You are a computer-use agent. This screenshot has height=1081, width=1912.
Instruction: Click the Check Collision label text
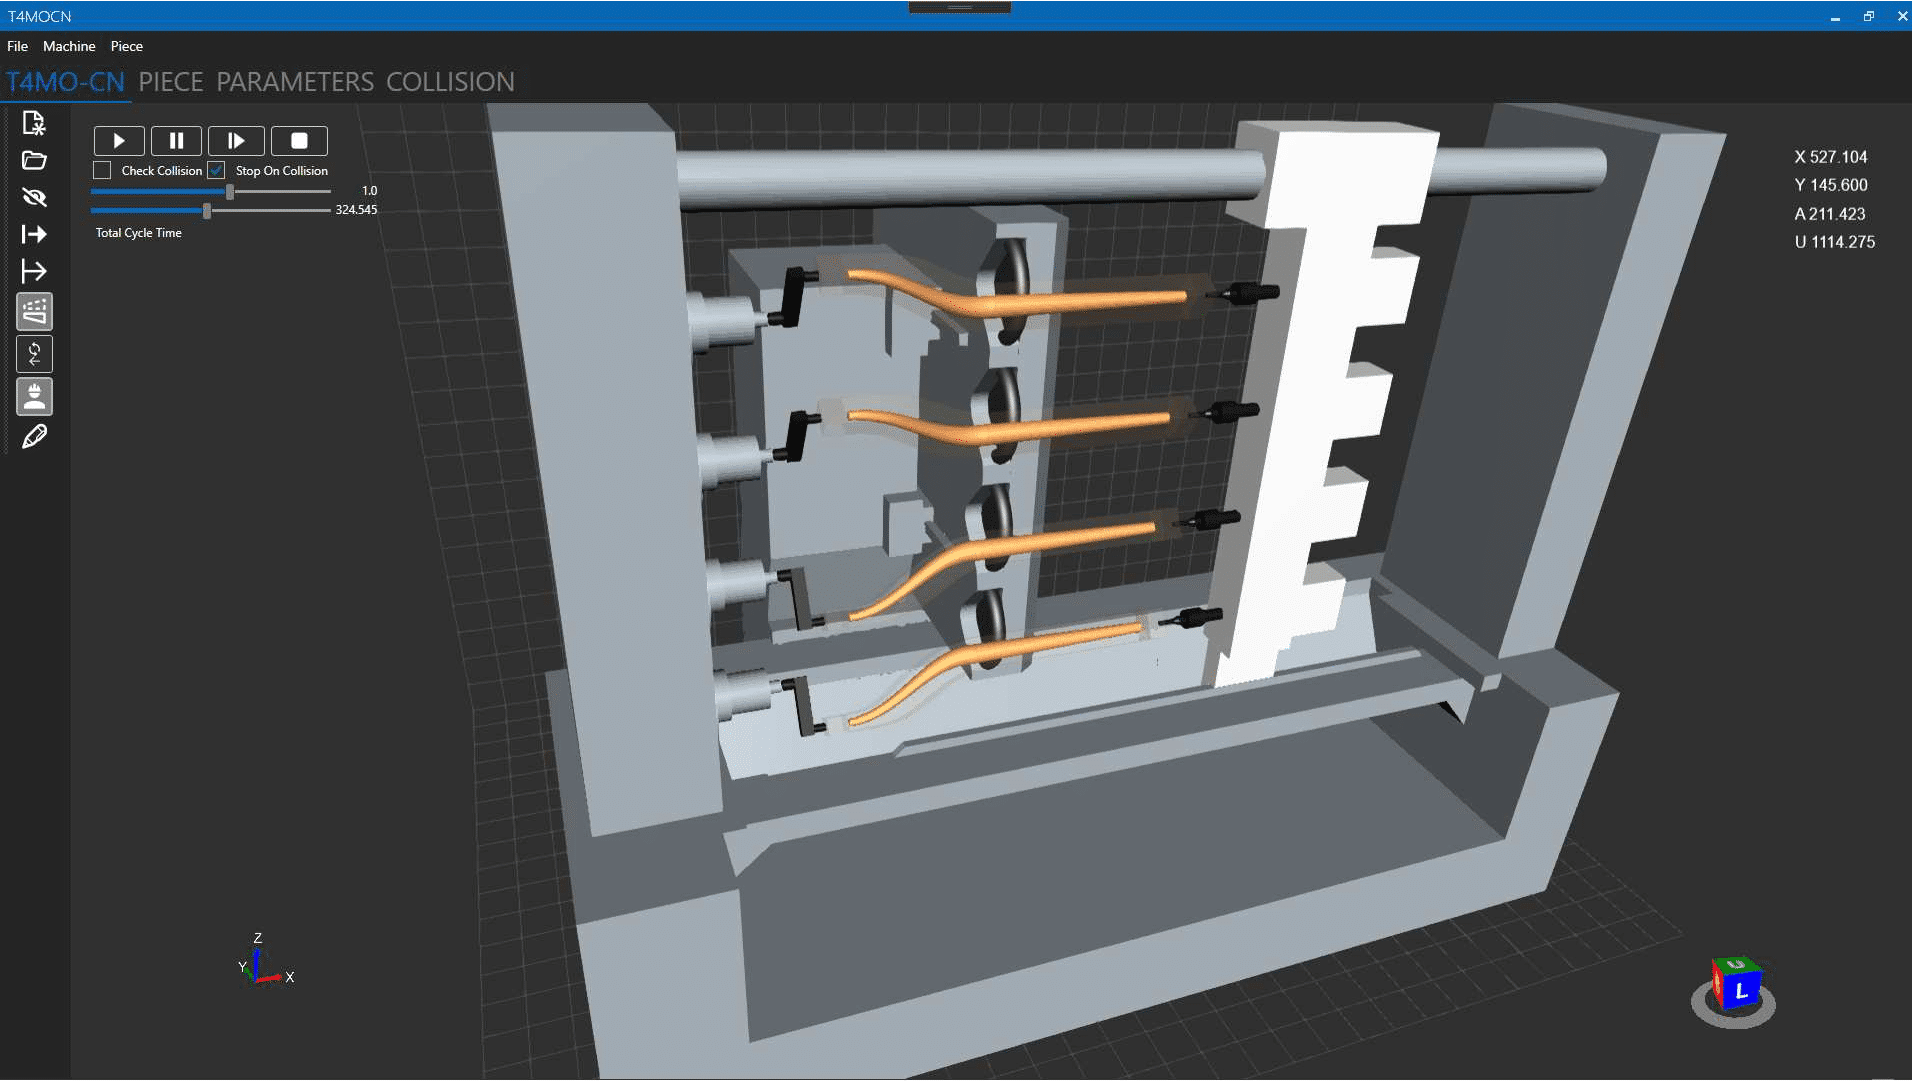coord(162,171)
